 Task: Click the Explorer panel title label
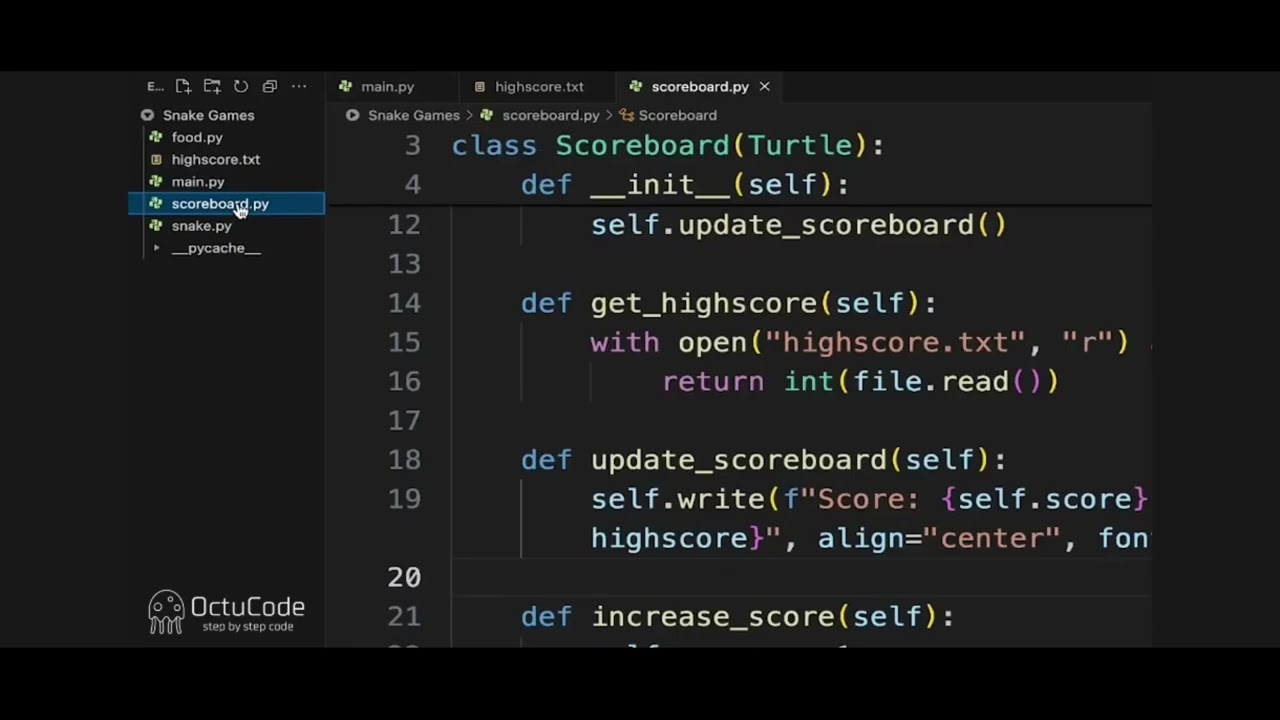point(155,87)
